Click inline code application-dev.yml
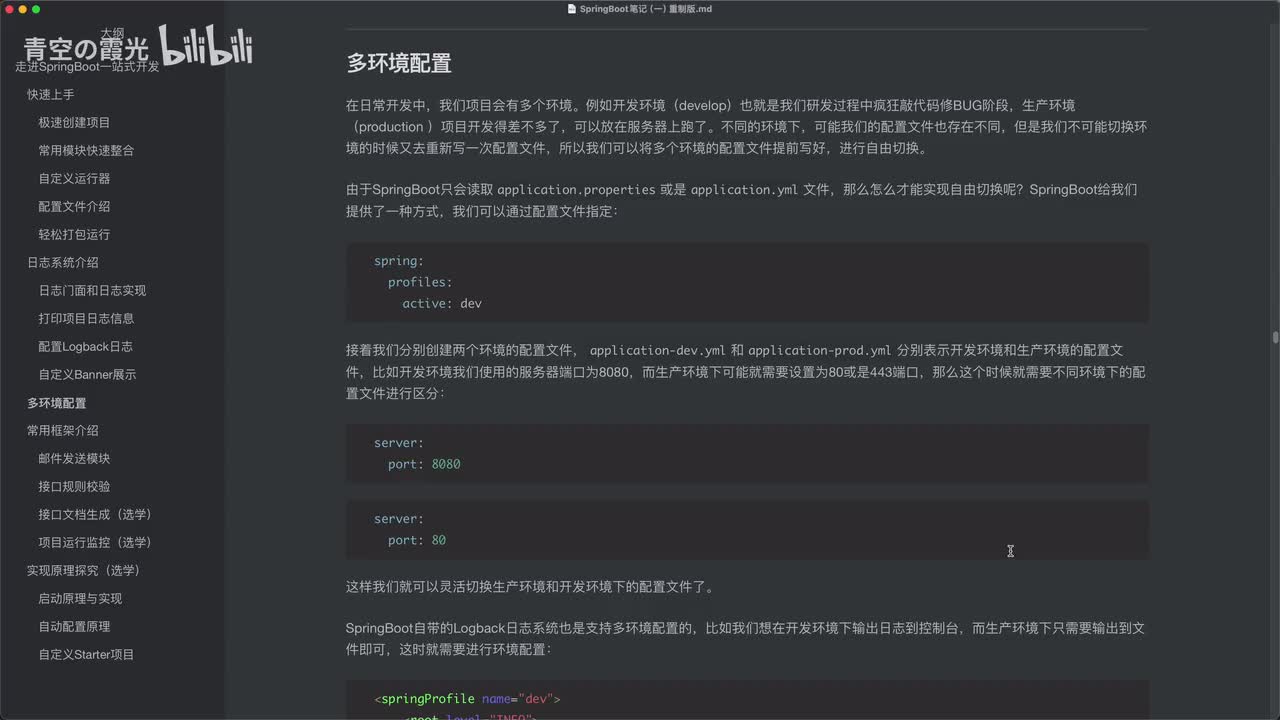This screenshot has width=1280, height=720. [657, 350]
